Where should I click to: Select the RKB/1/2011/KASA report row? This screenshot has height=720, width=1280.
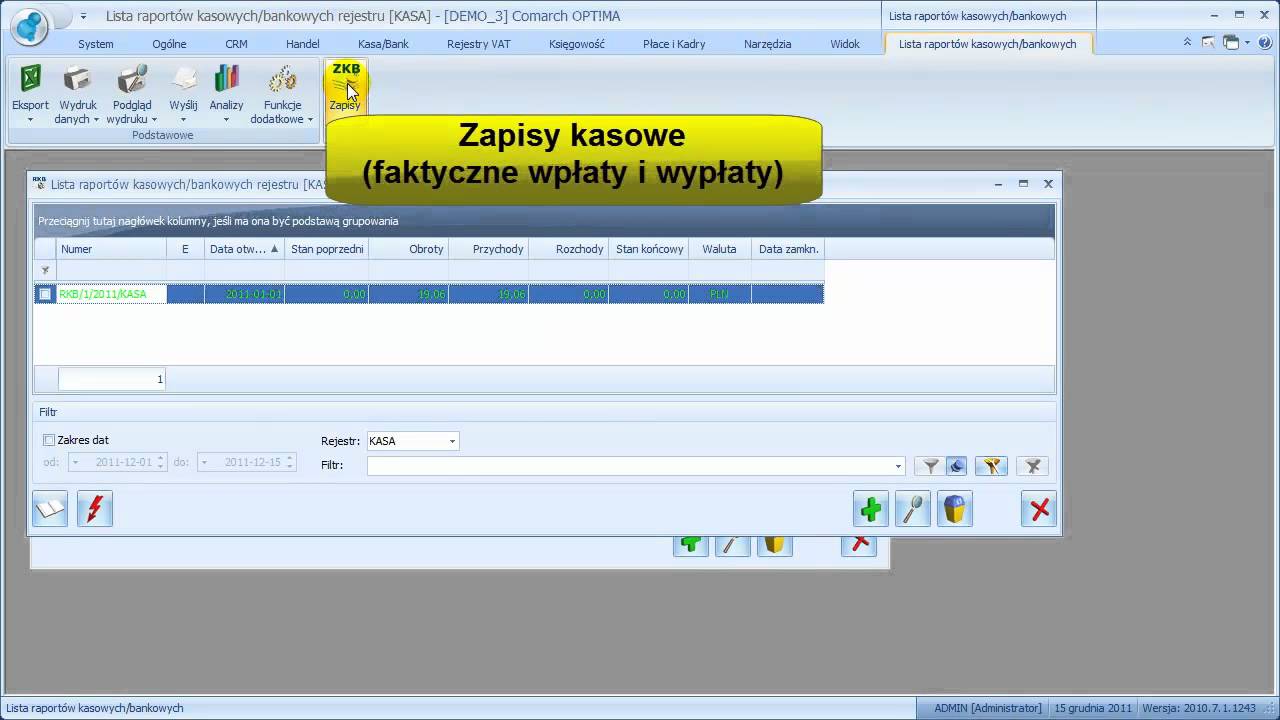tap(429, 294)
